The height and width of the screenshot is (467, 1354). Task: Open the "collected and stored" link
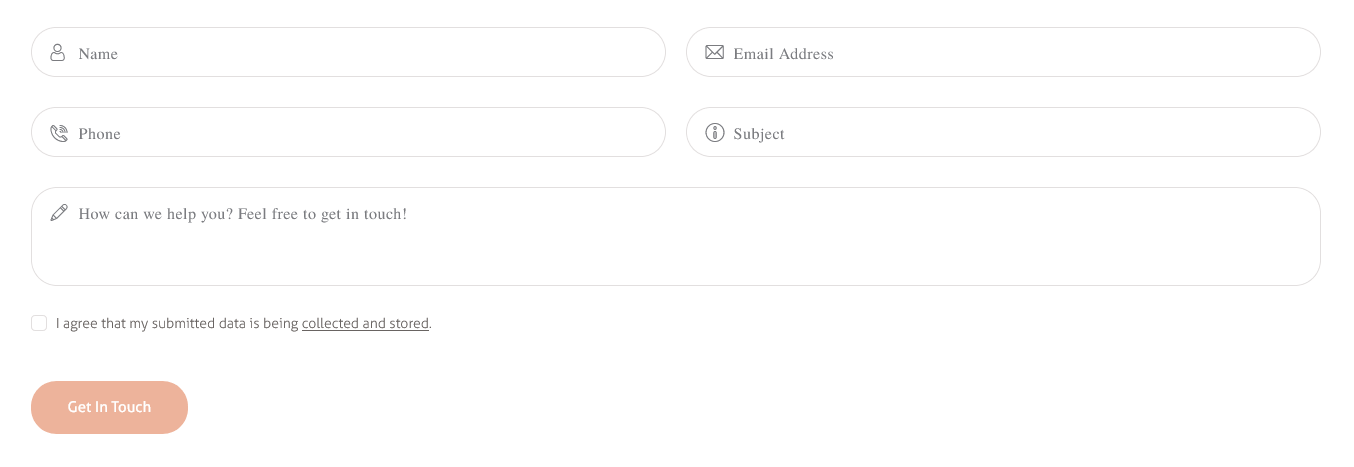pyautogui.click(x=365, y=324)
